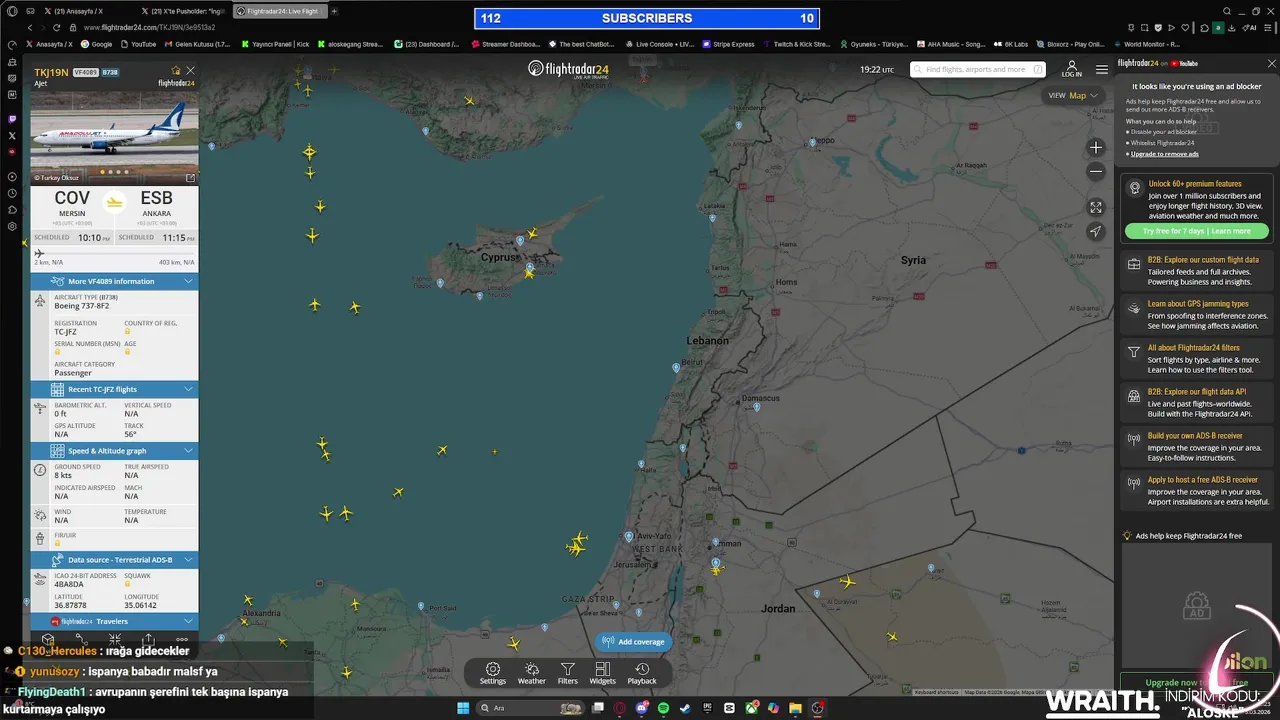Add TKJ19N flight to bookmarks icon
The image size is (1280, 720).
[x=176, y=71]
